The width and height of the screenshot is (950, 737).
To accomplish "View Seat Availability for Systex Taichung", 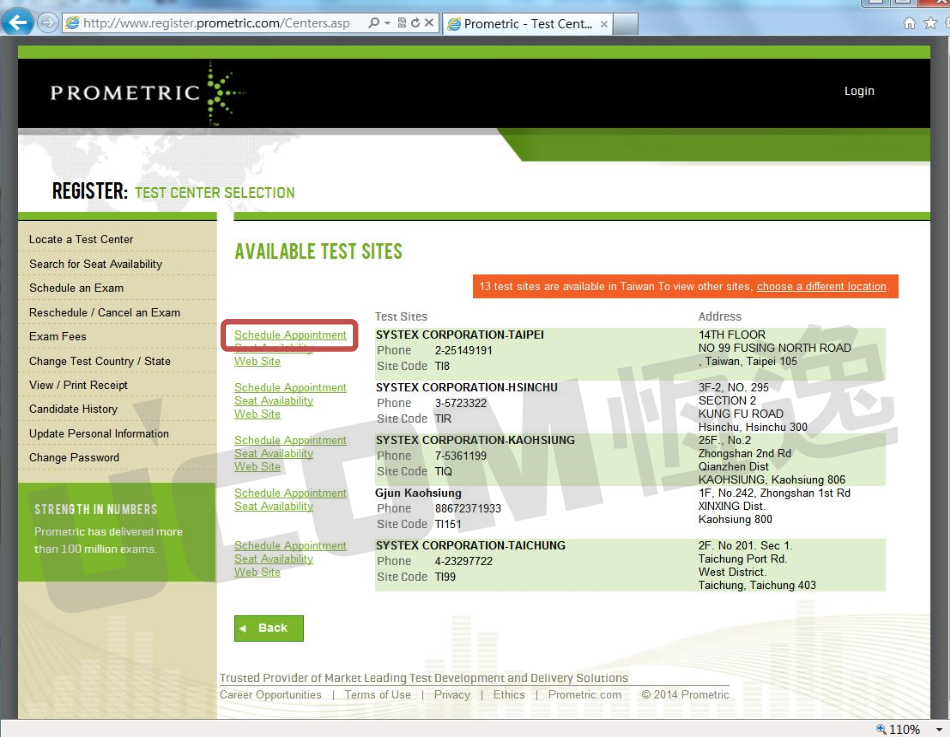I will click(274, 559).
